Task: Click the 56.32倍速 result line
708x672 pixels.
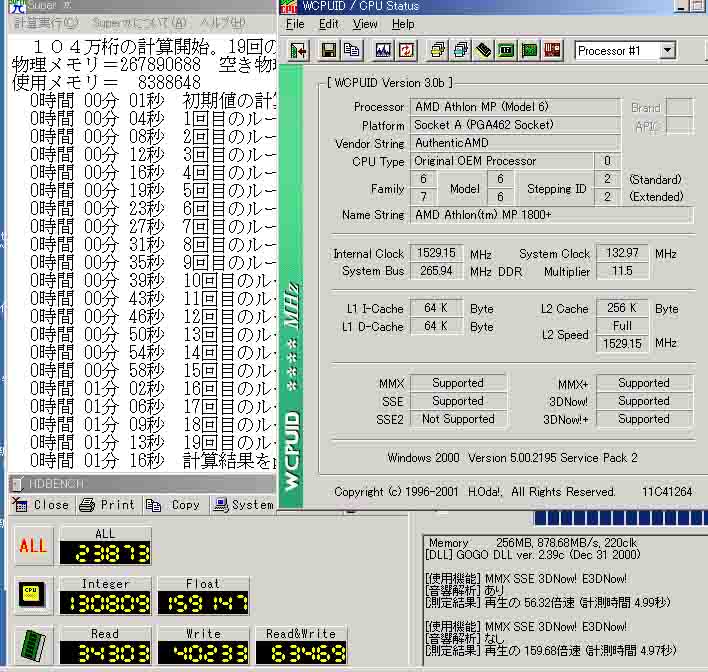Action: click(548, 603)
